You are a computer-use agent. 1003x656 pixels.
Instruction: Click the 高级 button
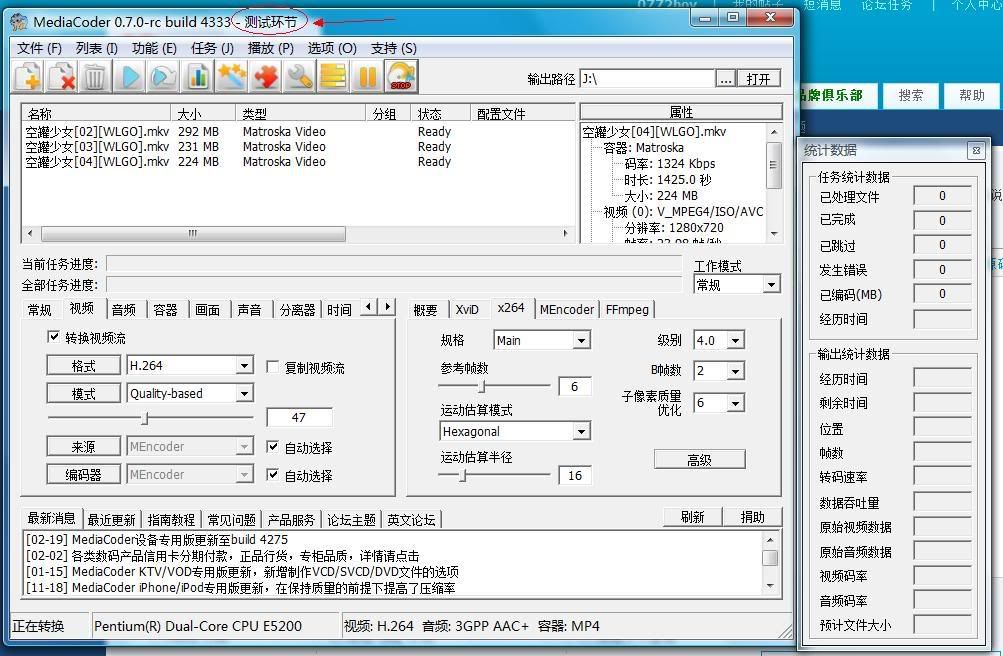699,460
